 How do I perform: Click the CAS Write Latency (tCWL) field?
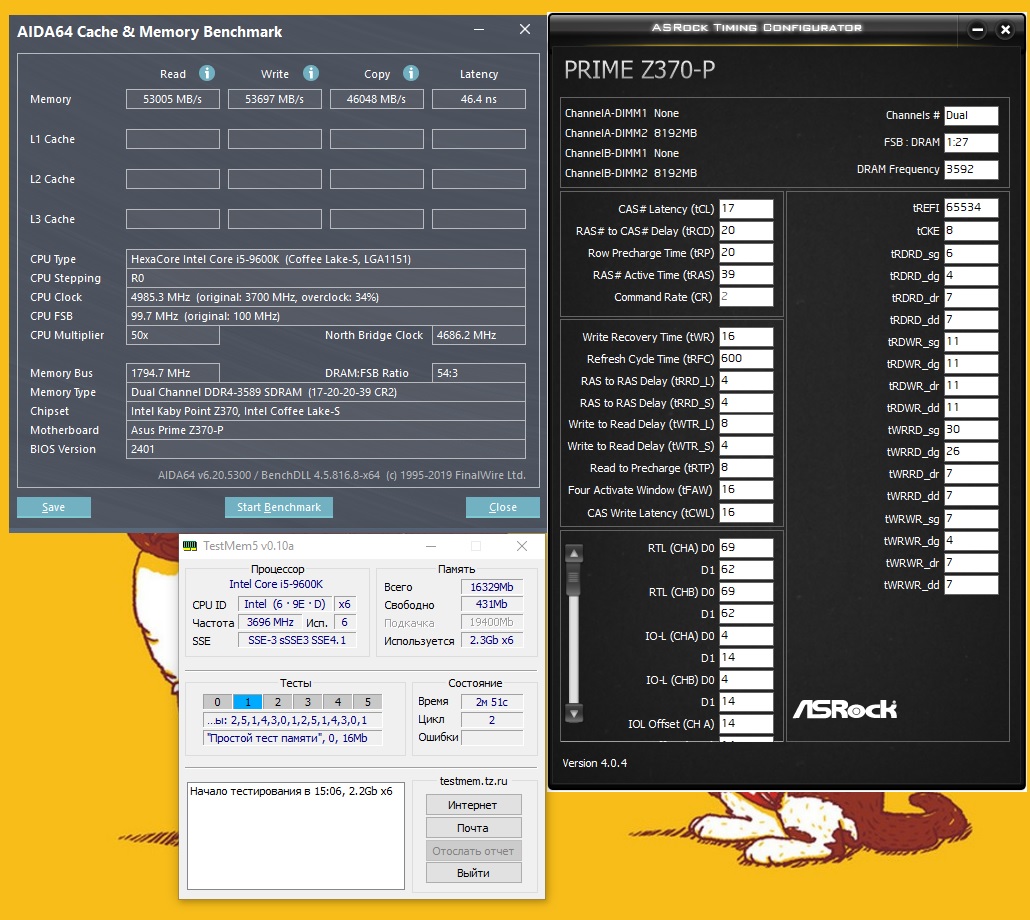click(x=746, y=513)
